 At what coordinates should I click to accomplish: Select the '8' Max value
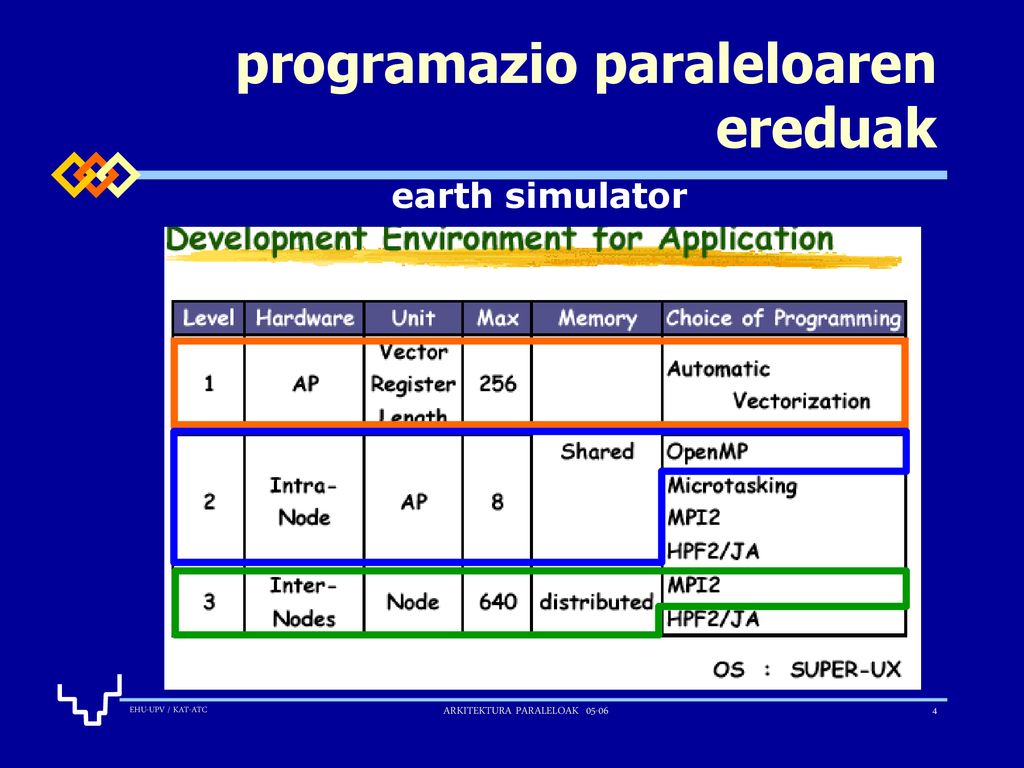(498, 502)
